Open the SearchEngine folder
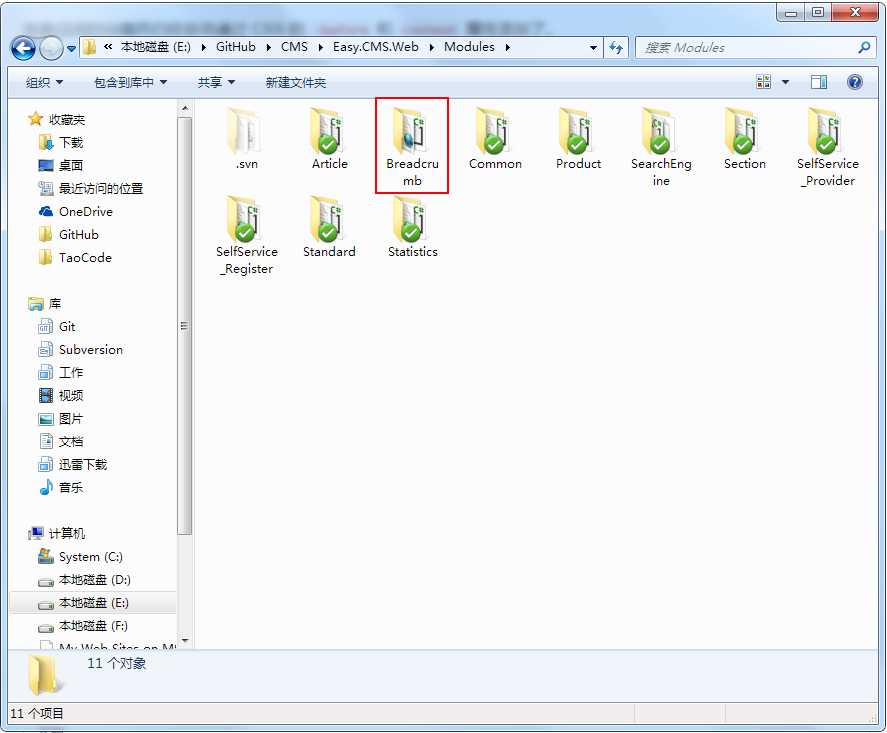Image resolution: width=887 pixels, height=733 pixels. point(661,147)
